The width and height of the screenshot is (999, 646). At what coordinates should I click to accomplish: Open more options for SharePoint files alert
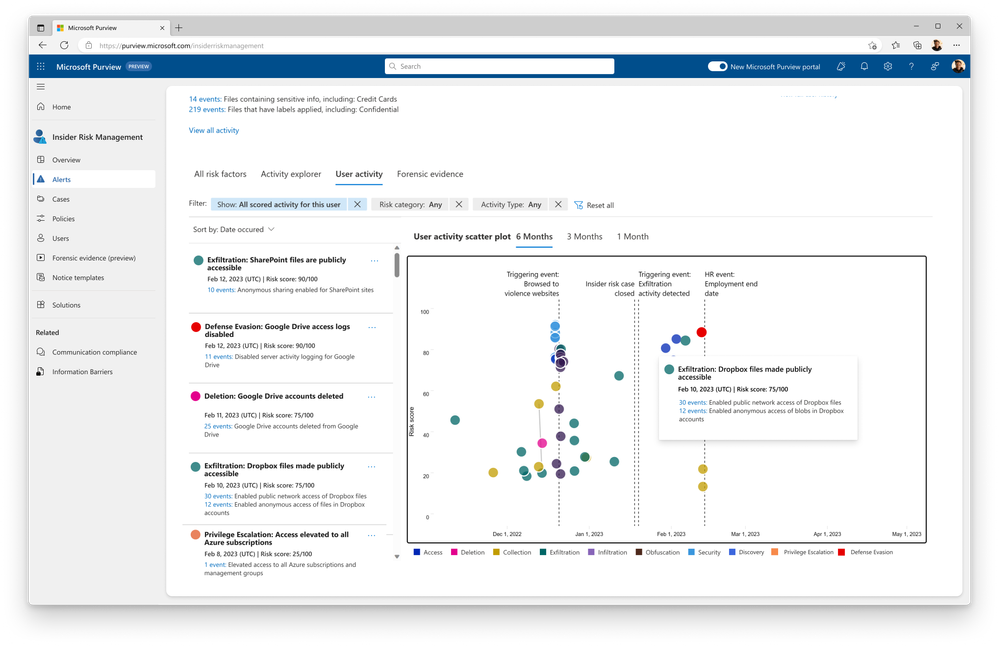pos(375,261)
